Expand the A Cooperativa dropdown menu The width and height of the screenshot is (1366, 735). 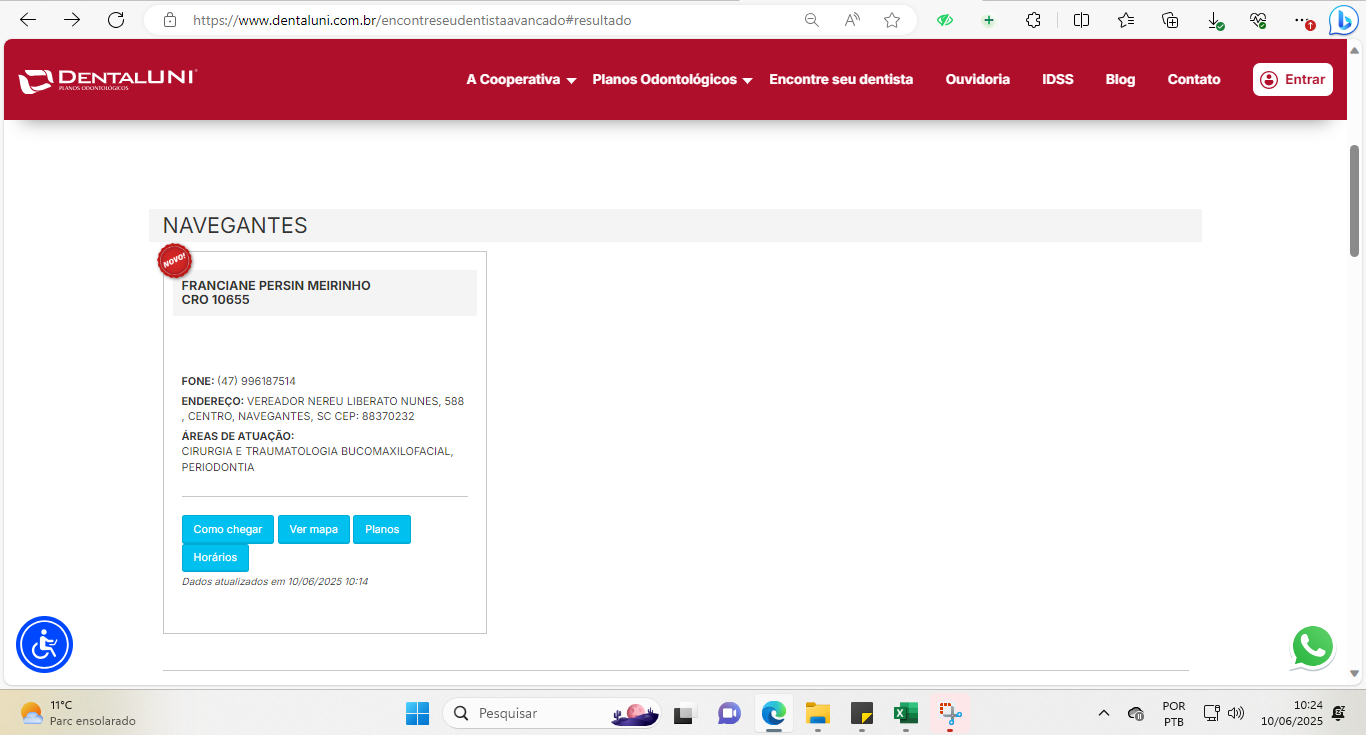click(x=521, y=80)
